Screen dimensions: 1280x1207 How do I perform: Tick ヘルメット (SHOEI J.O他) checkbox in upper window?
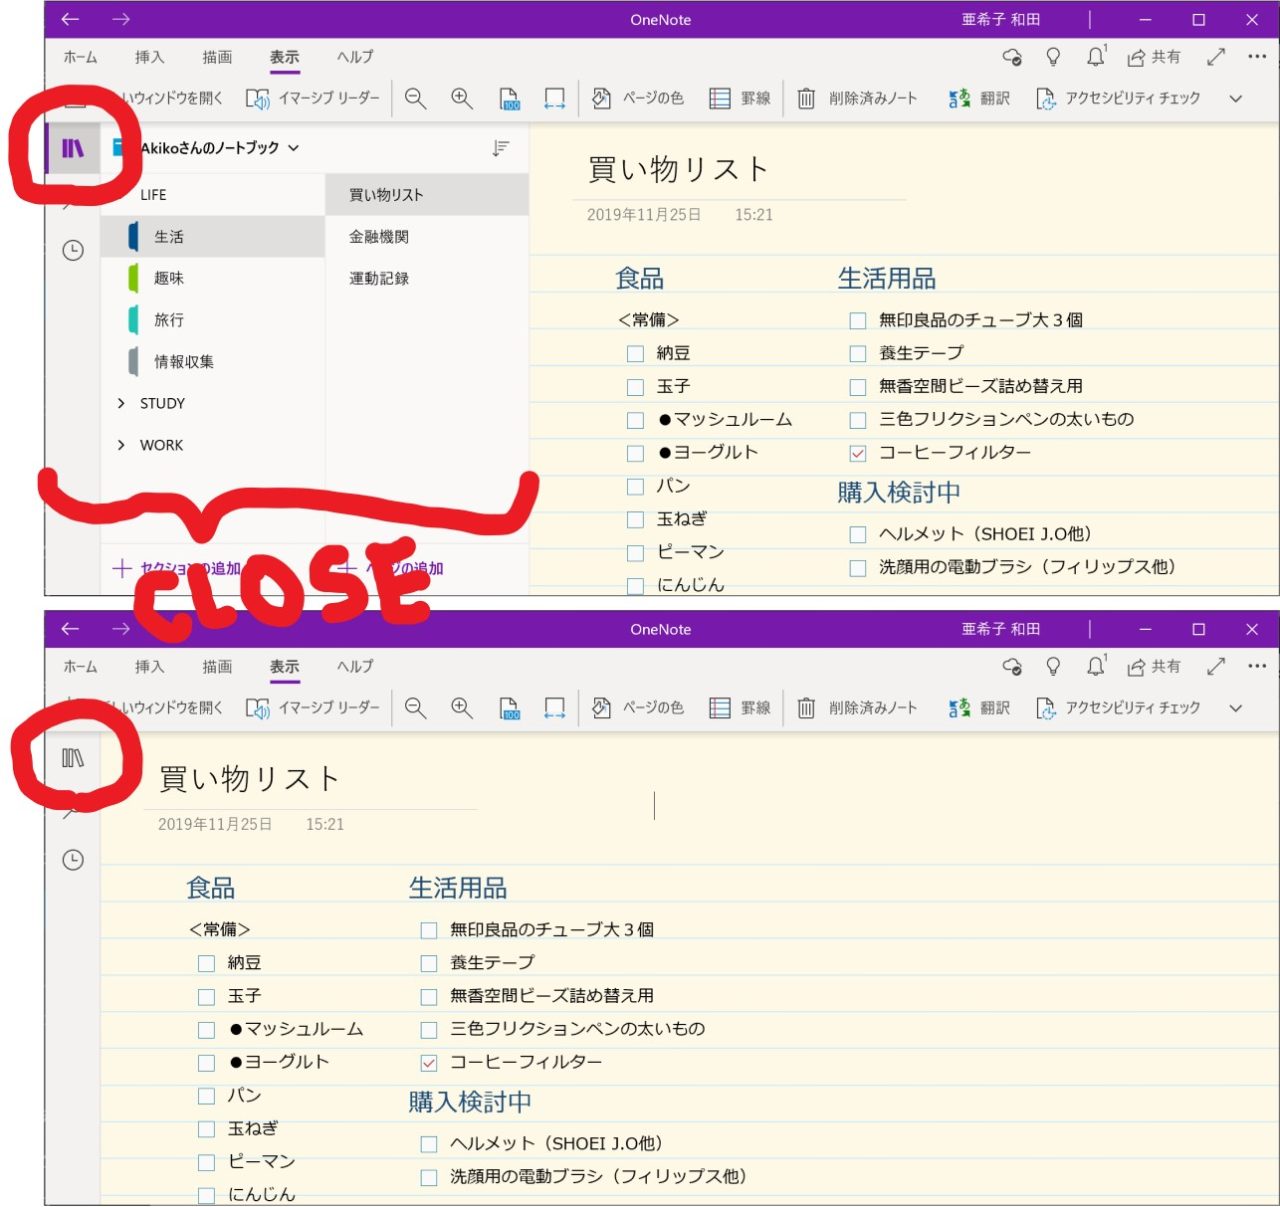coord(857,535)
